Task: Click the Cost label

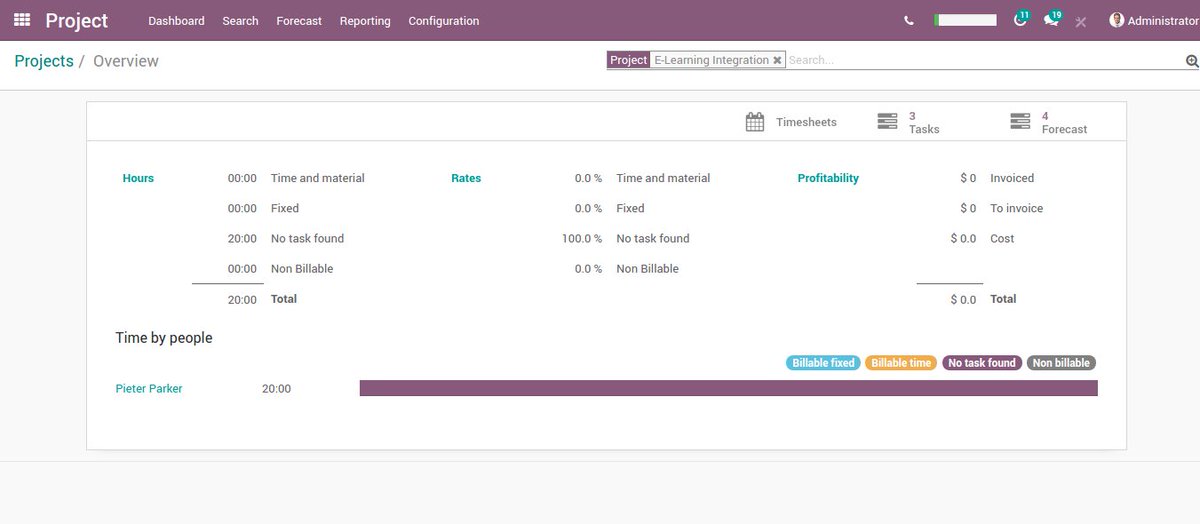Action: coord(1002,238)
